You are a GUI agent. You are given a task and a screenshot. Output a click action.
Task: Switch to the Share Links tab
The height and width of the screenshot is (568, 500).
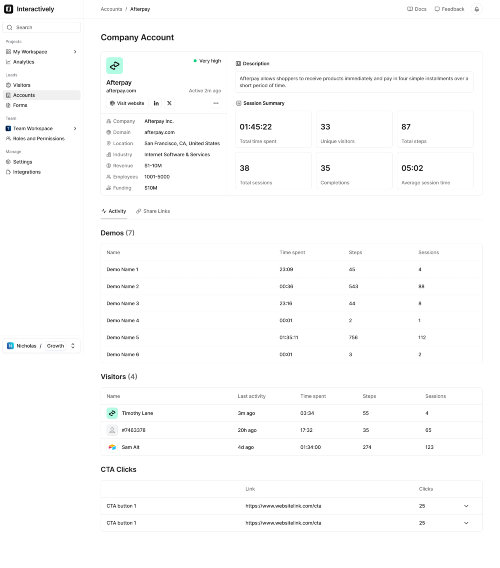click(153, 211)
